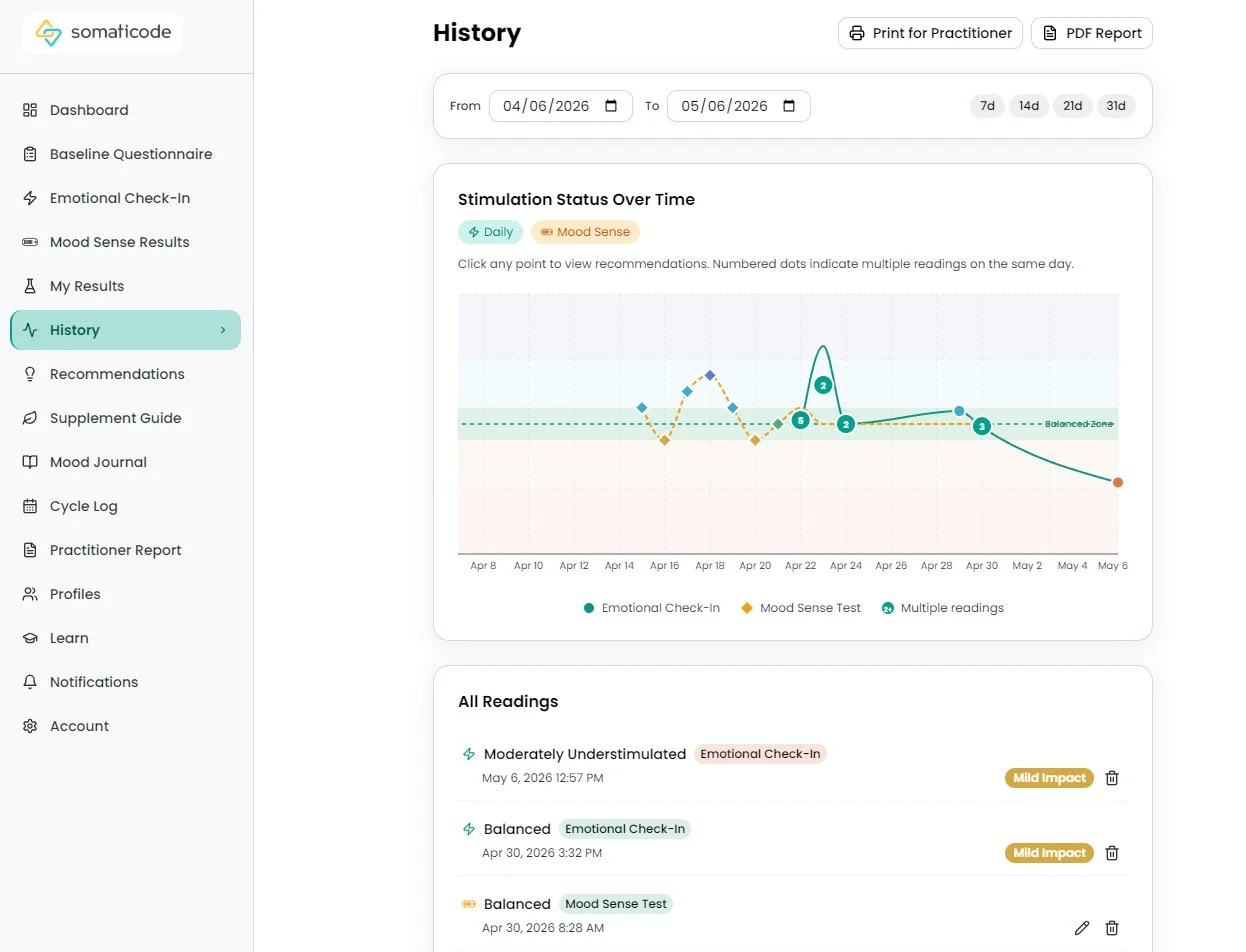This screenshot has height=952, width=1246.
Task: Click the Mood Sense Results battery icon
Action: [30, 242]
